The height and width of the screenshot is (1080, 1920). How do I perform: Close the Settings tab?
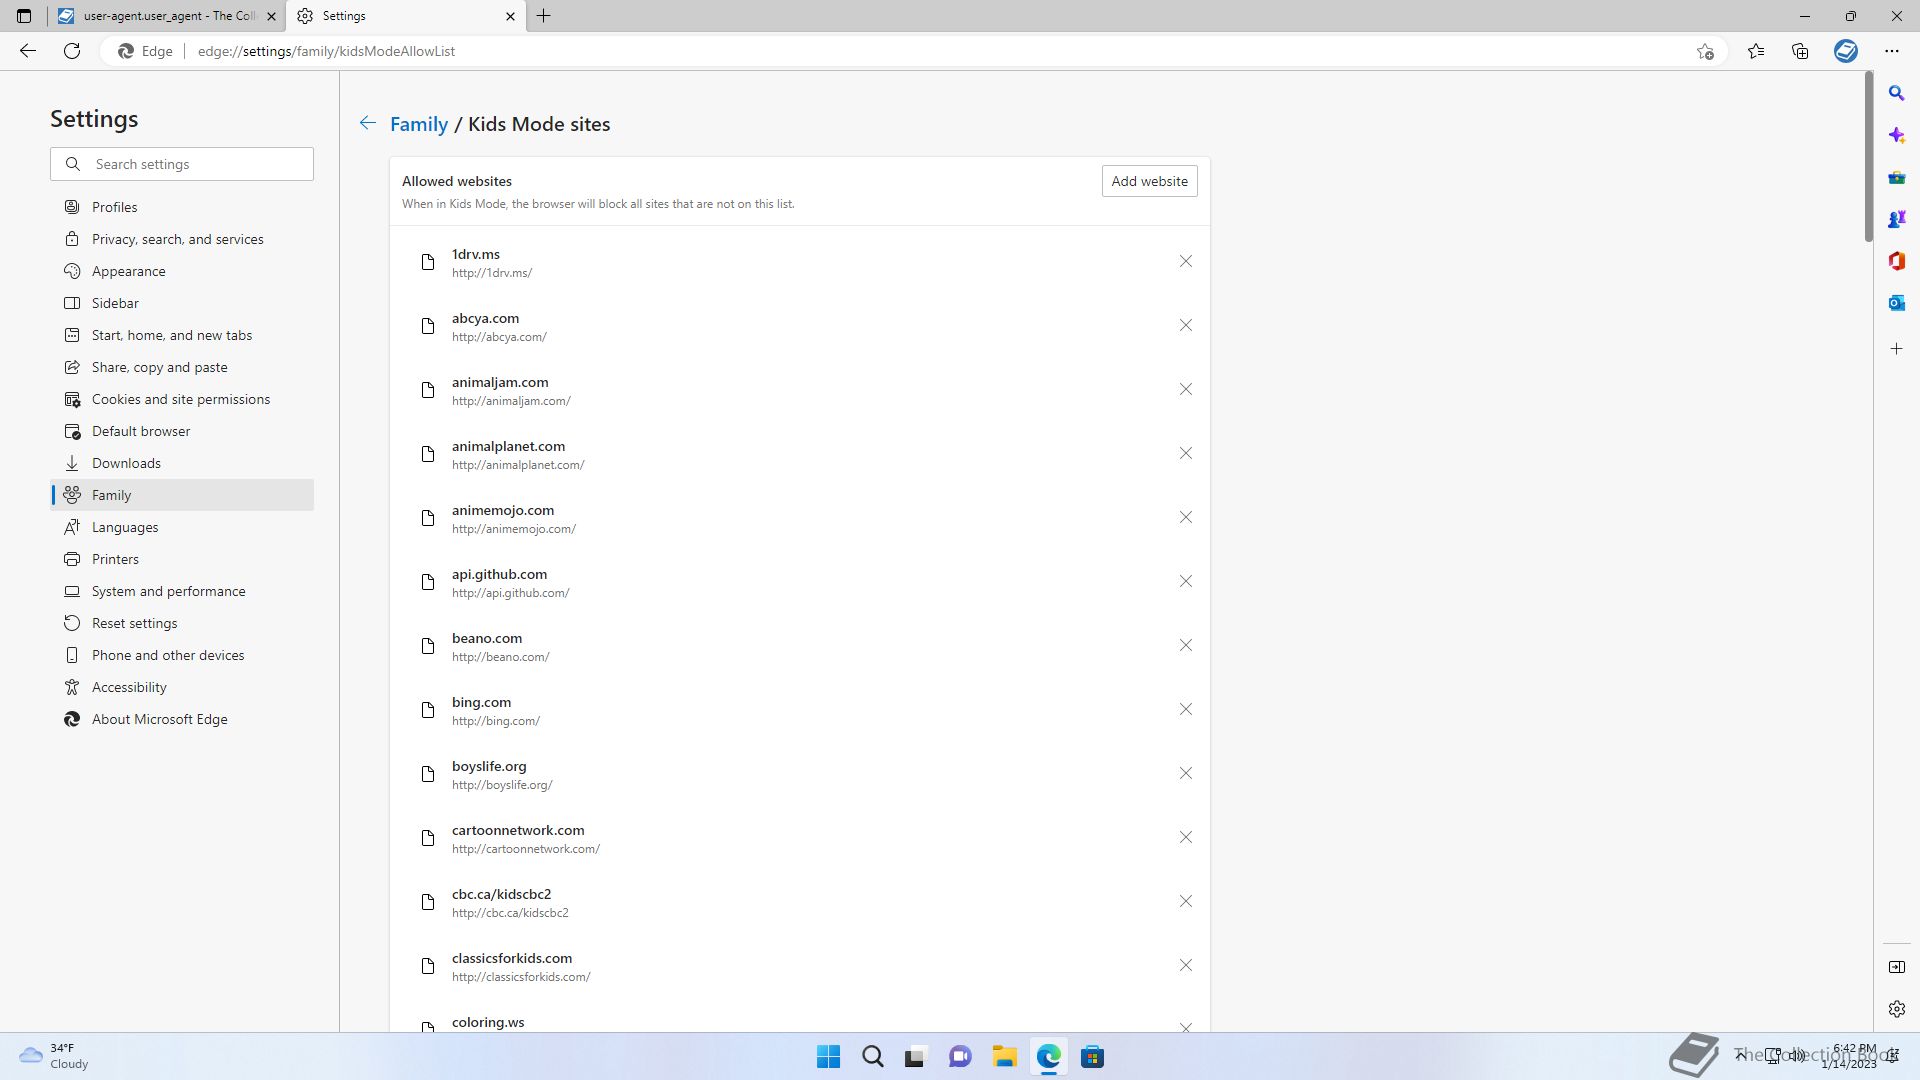pyautogui.click(x=510, y=16)
